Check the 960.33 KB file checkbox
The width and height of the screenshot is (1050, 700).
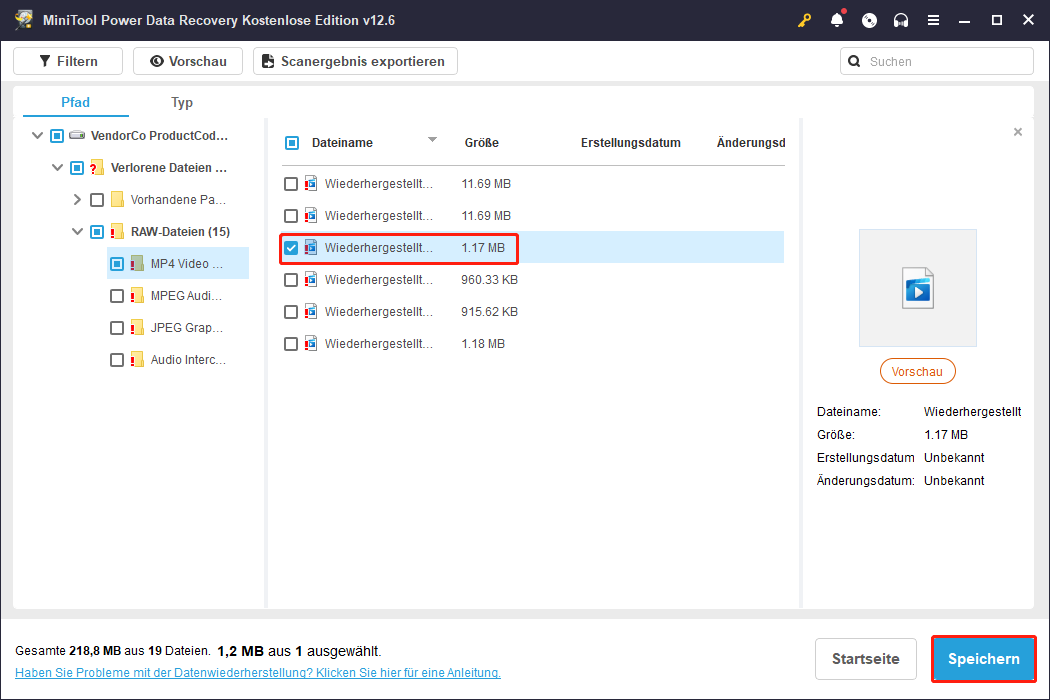291,280
